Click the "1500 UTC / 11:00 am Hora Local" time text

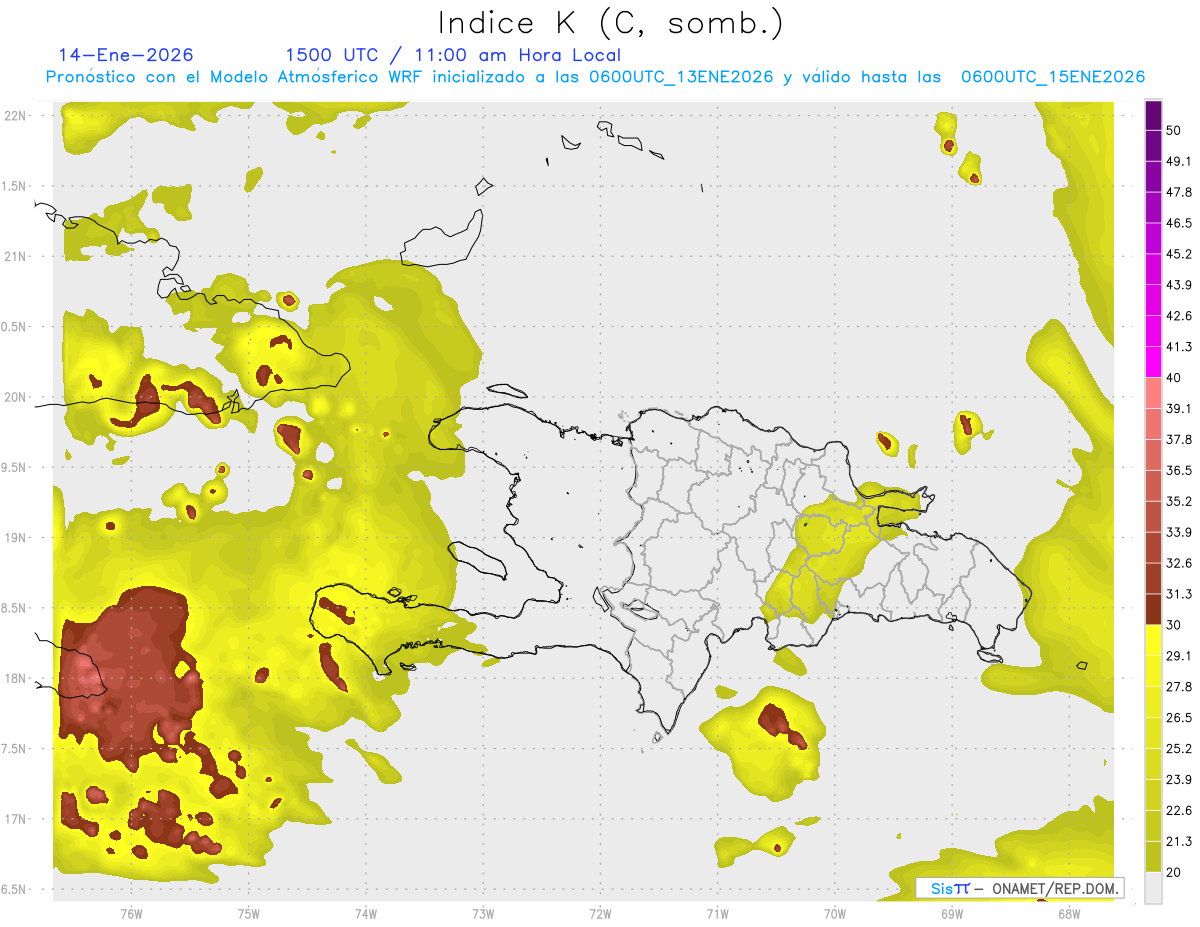click(452, 55)
